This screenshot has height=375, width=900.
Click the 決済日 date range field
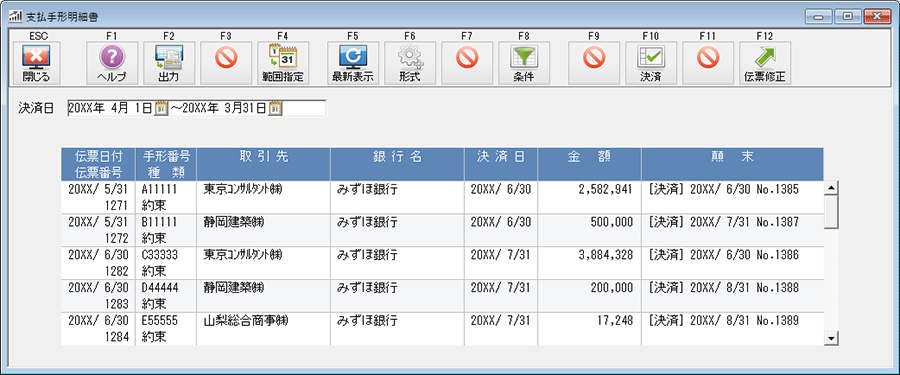(x=196, y=109)
